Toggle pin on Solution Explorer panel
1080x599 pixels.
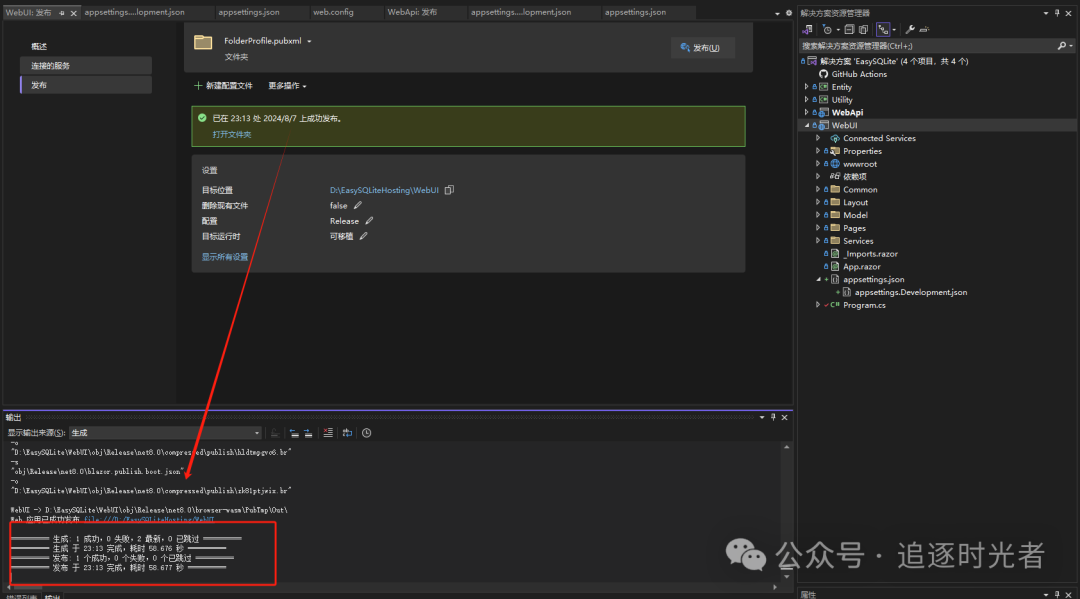point(1059,13)
